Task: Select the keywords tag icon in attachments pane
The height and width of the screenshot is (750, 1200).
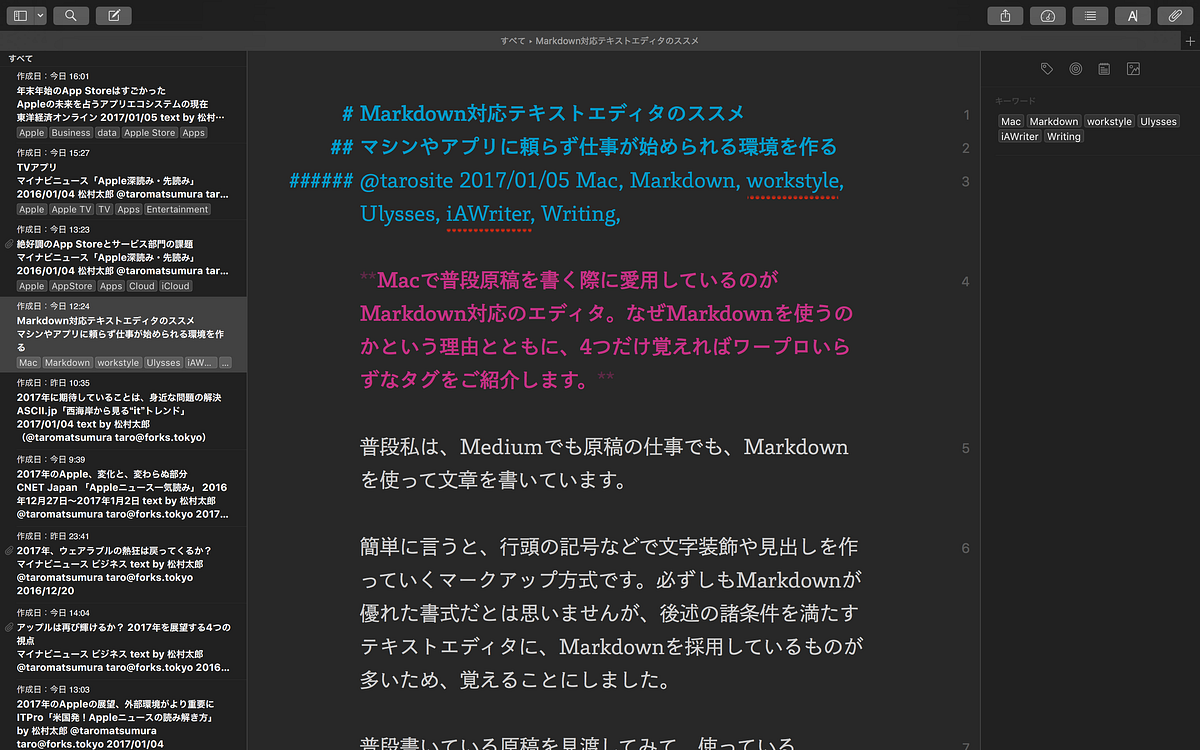Action: click(x=1046, y=69)
